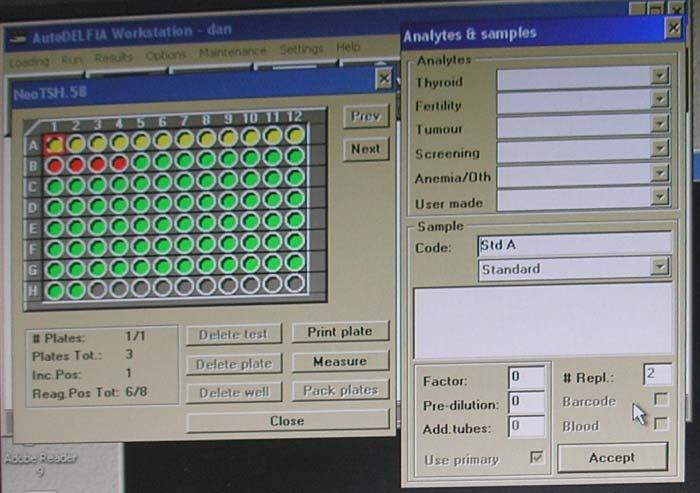This screenshot has width=700, height=493.
Task: Click the Delete plate button
Action: pos(234,364)
